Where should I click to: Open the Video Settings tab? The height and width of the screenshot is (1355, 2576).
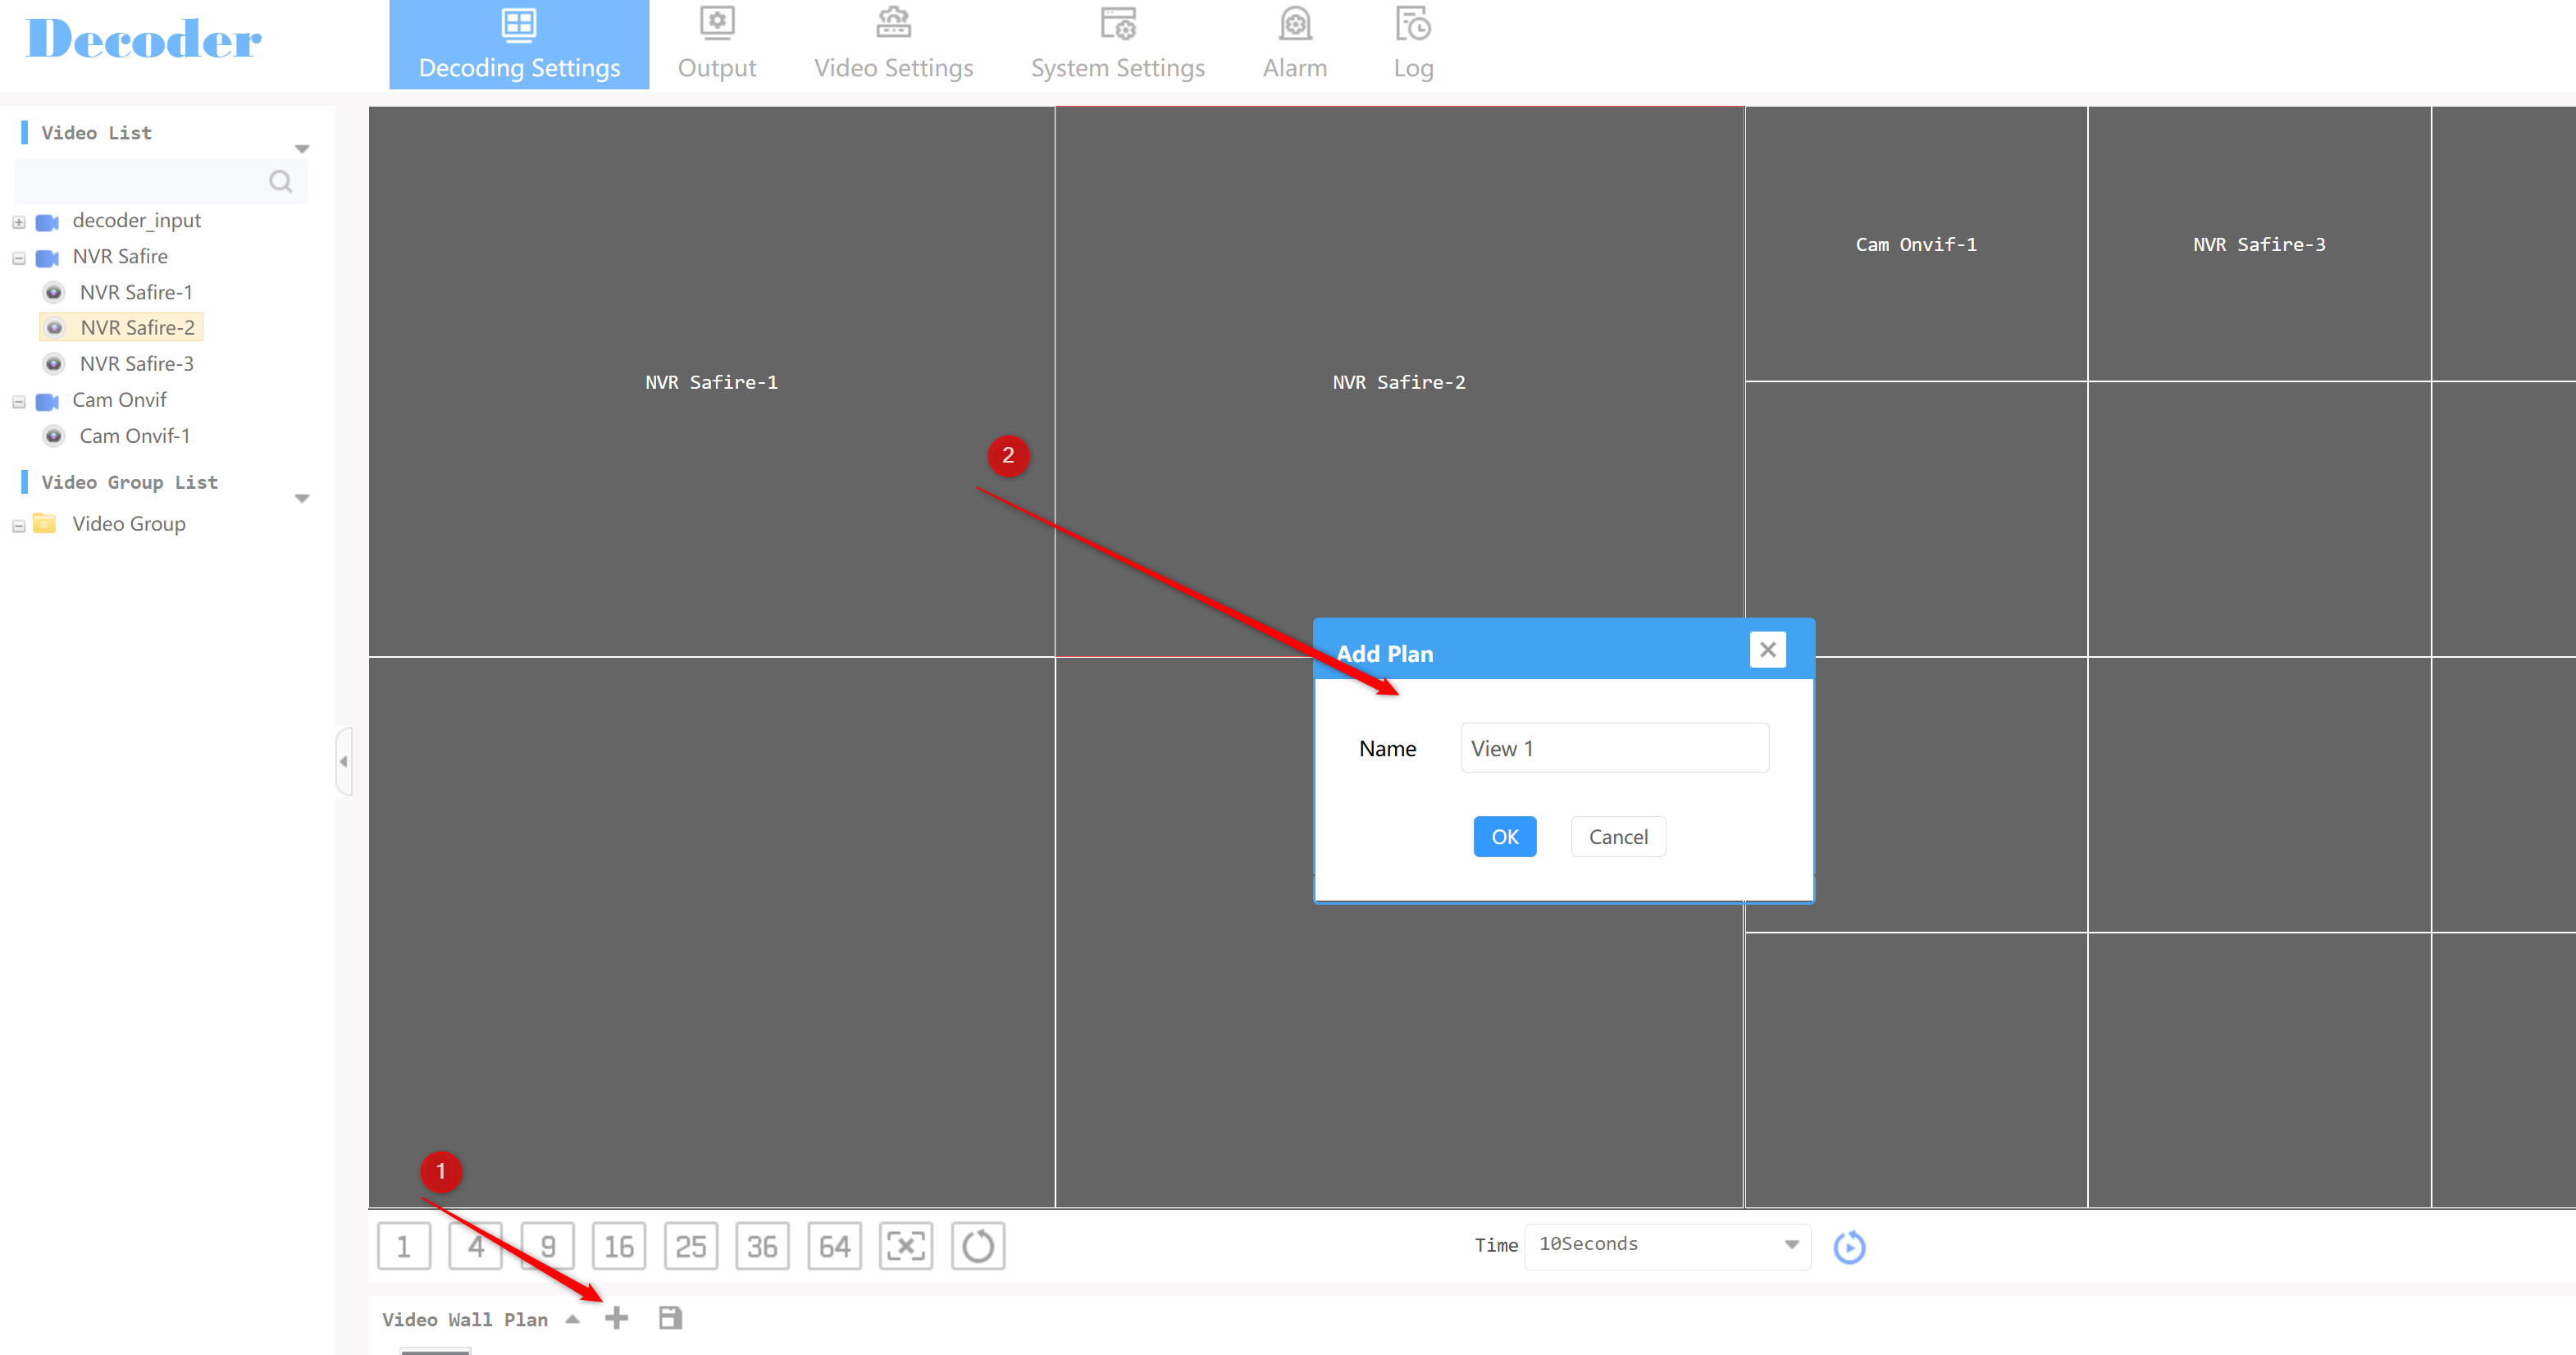click(893, 45)
